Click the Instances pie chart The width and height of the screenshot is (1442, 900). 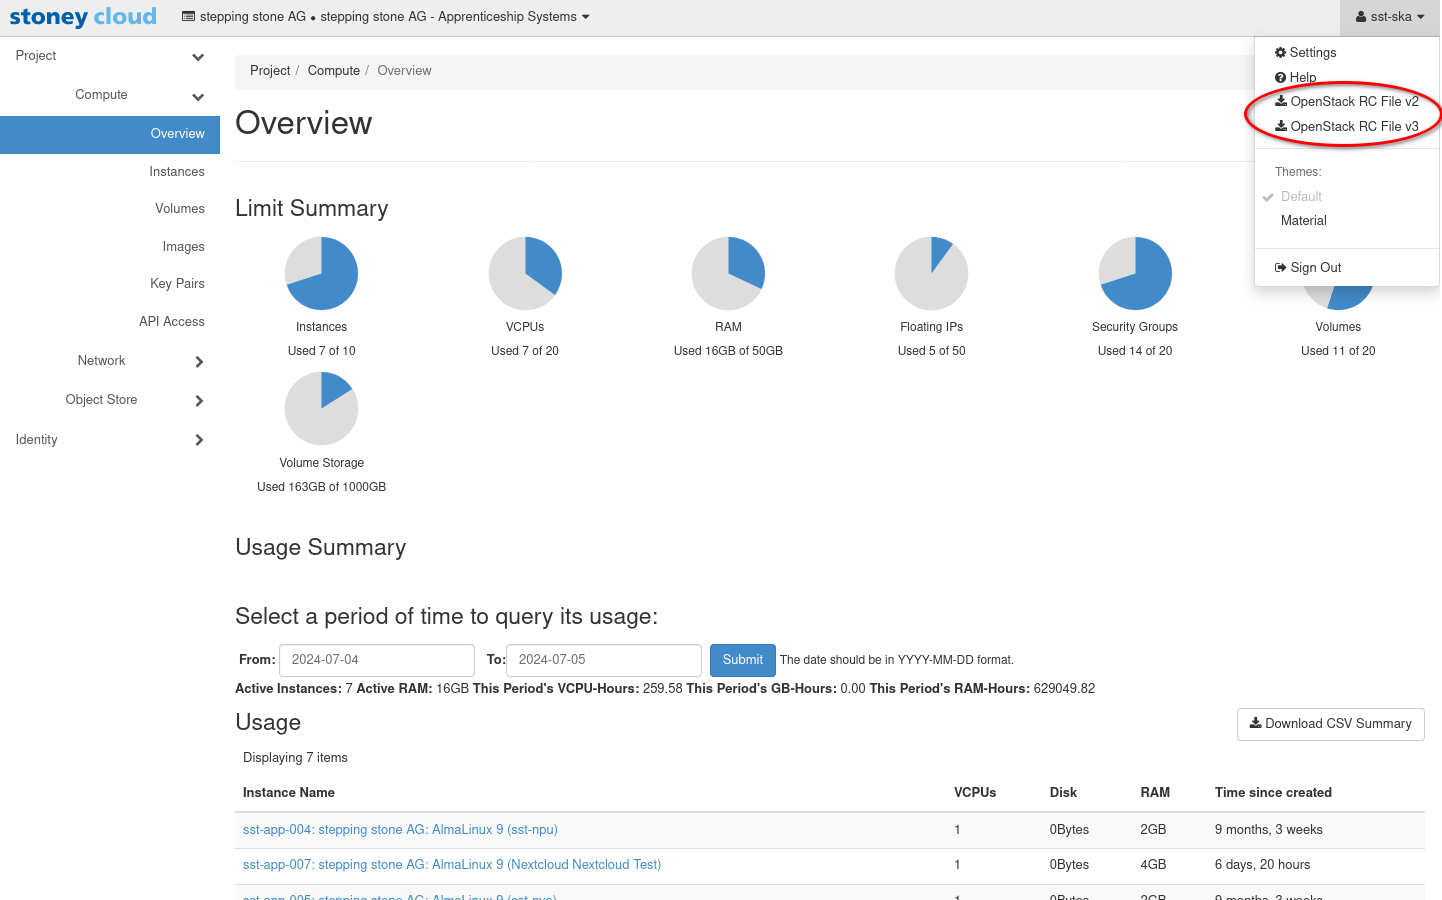[321, 273]
